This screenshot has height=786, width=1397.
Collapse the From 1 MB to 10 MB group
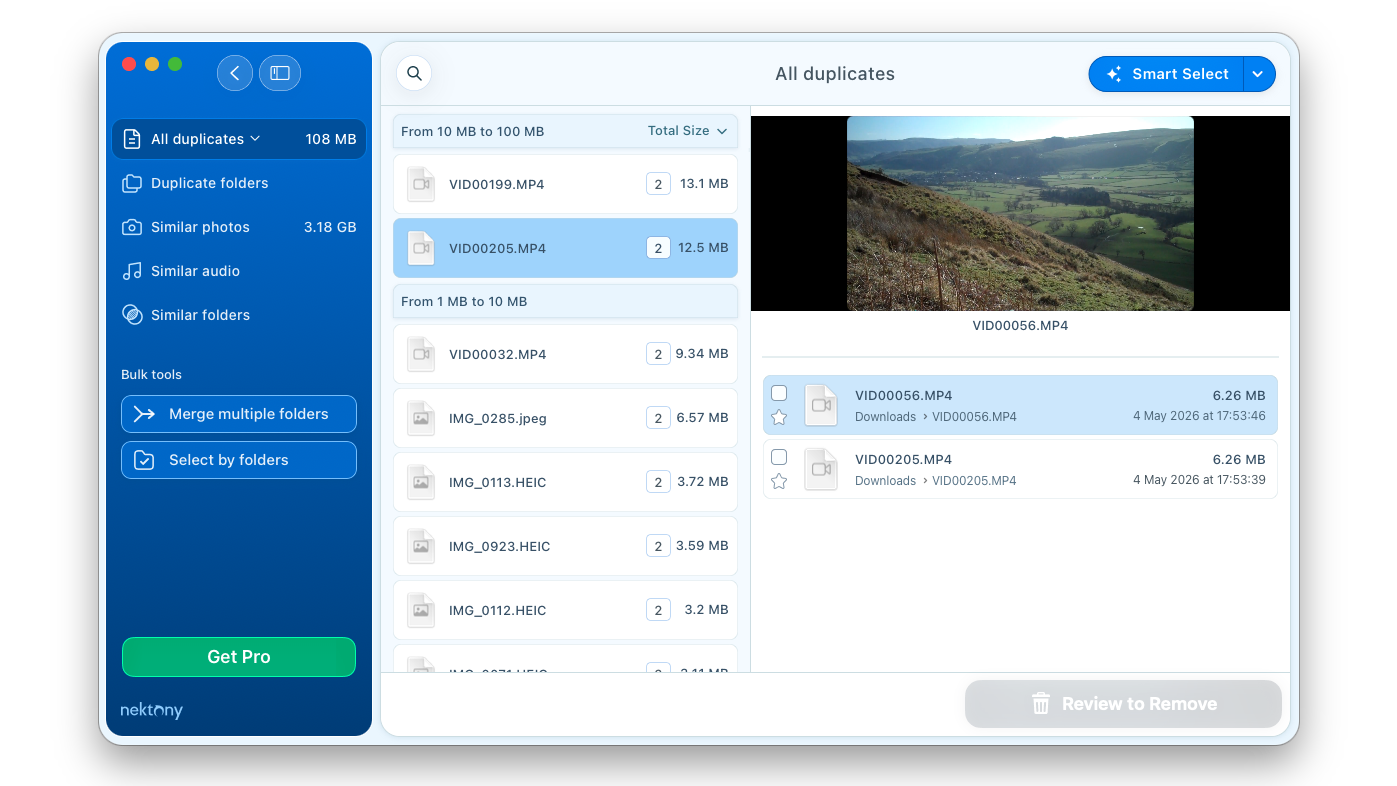[565, 301]
